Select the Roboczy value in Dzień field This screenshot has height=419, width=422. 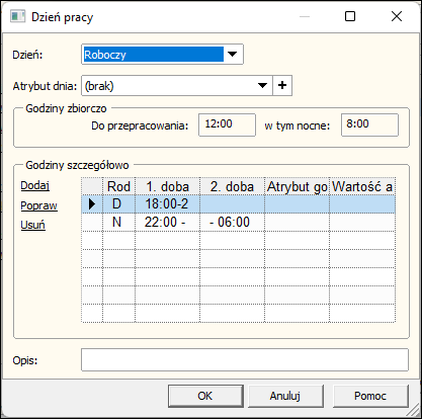click(153, 54)
